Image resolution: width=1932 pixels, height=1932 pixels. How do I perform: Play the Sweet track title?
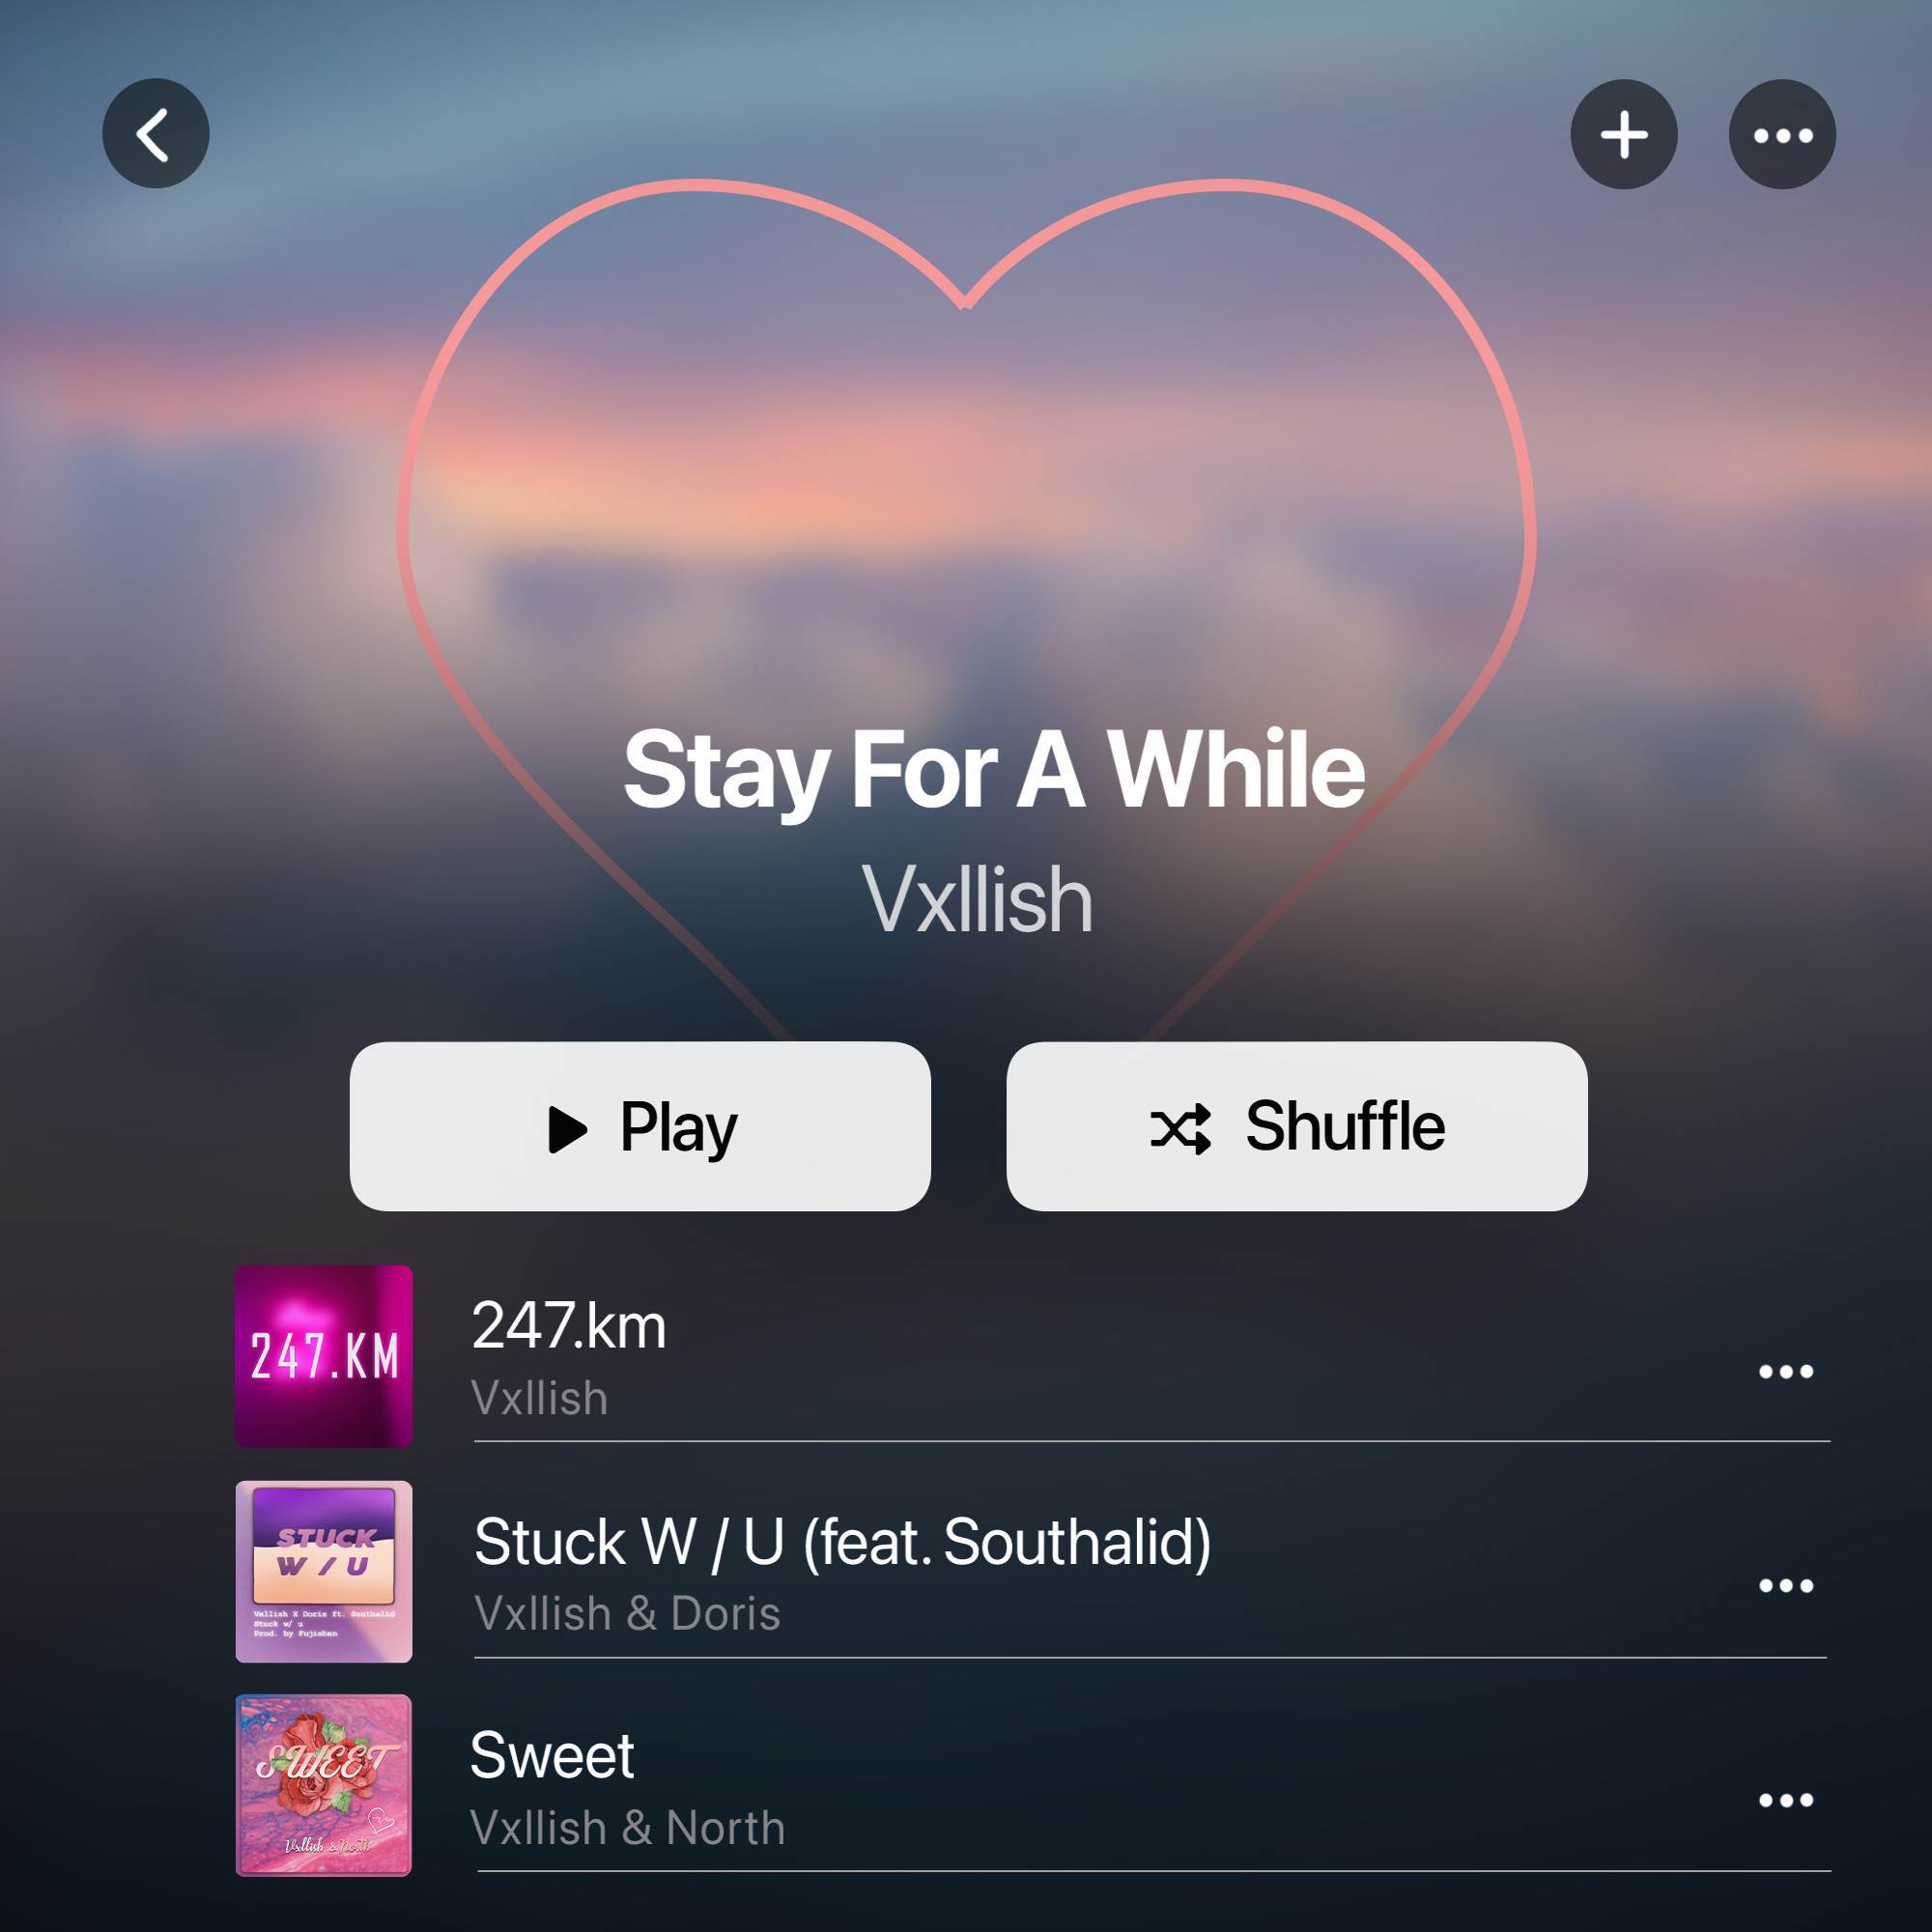[552, 1755]
